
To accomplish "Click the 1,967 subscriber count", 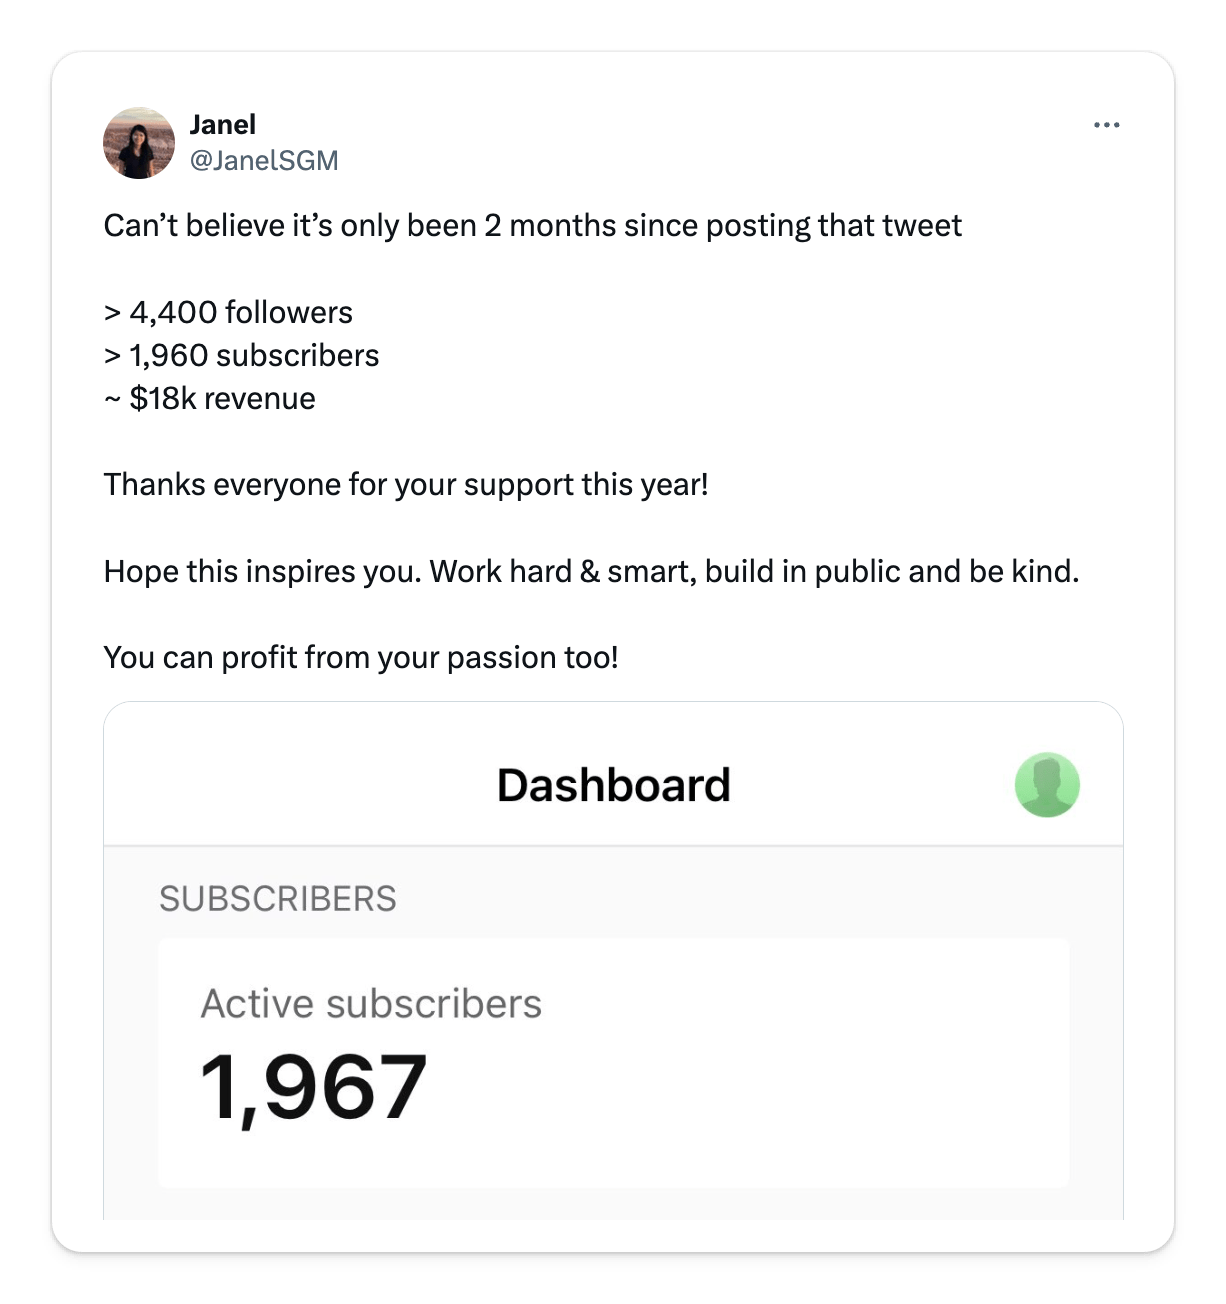I will [314, 1087].
